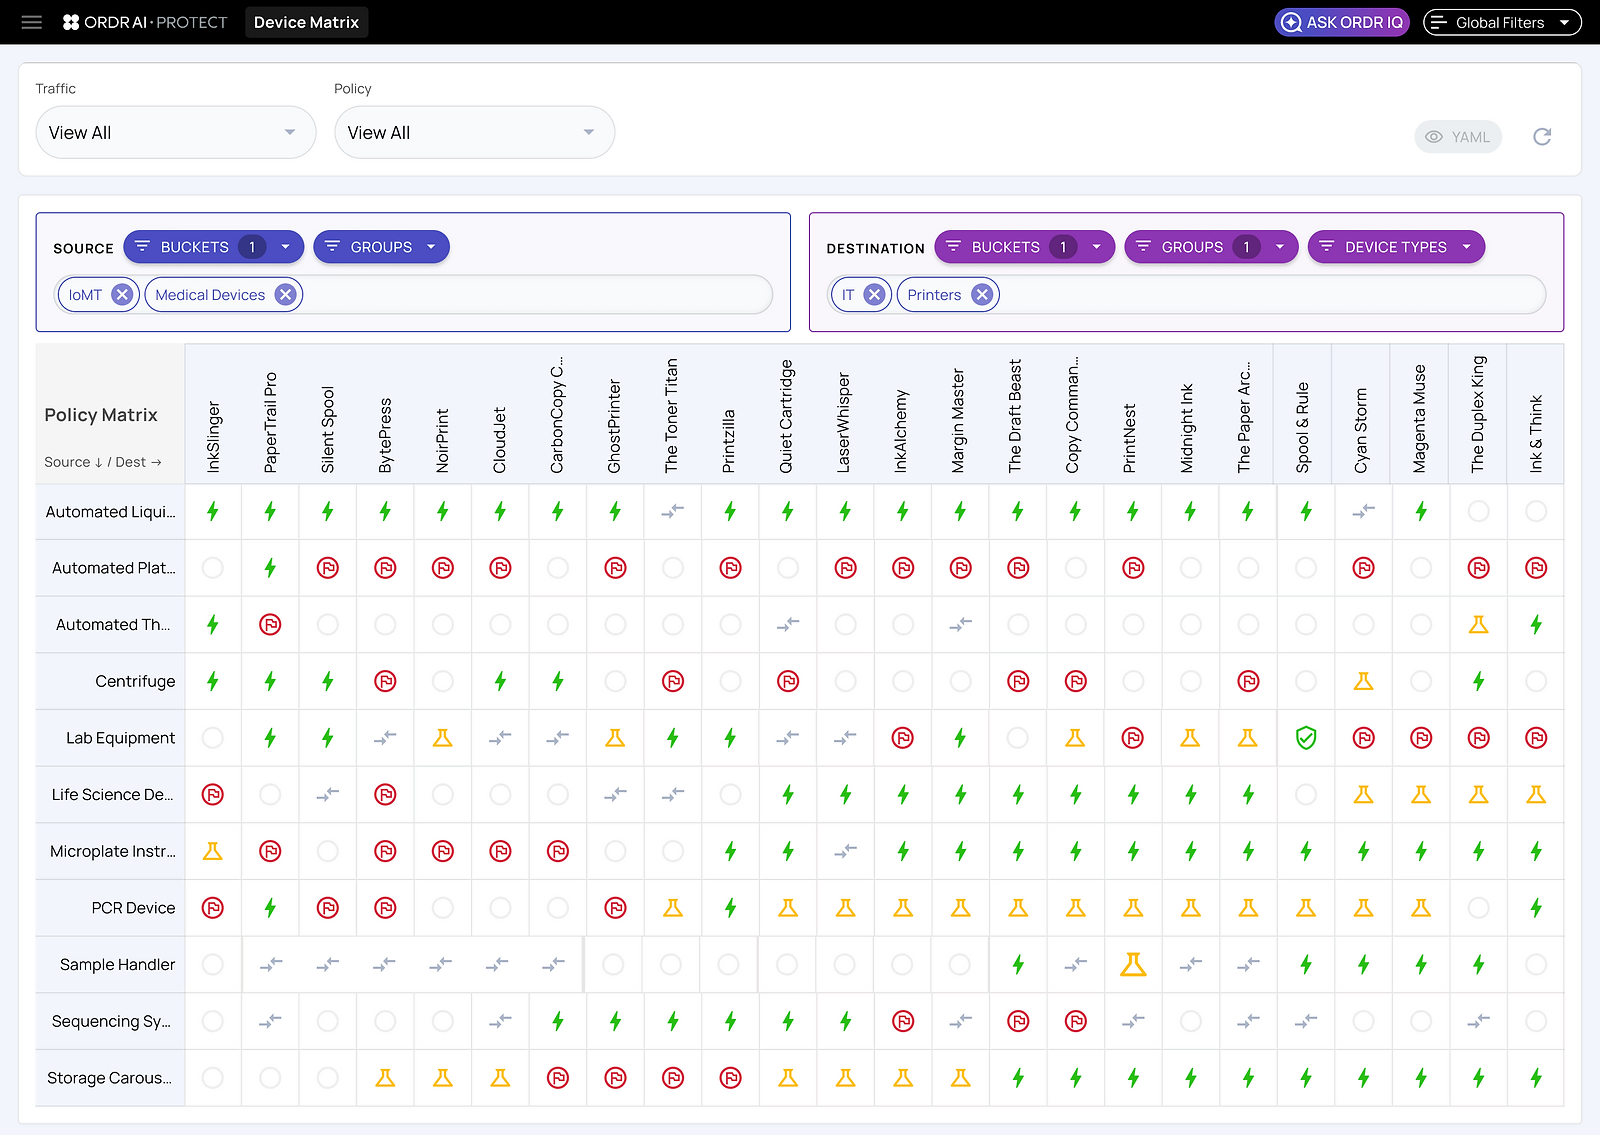Screen dimensions: 1600x1135
Task: Open the Traffic View All dropdown
Action: tap(176, 132)
